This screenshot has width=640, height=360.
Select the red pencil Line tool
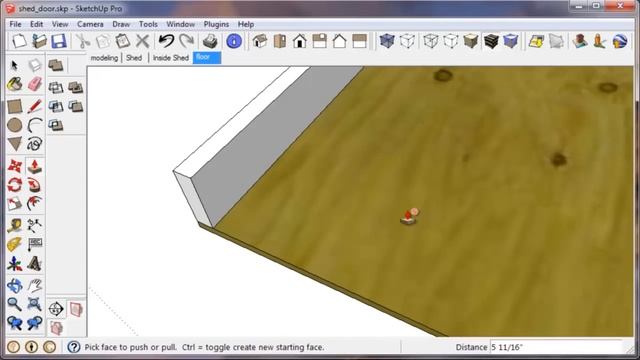click(x=35, y=106)
